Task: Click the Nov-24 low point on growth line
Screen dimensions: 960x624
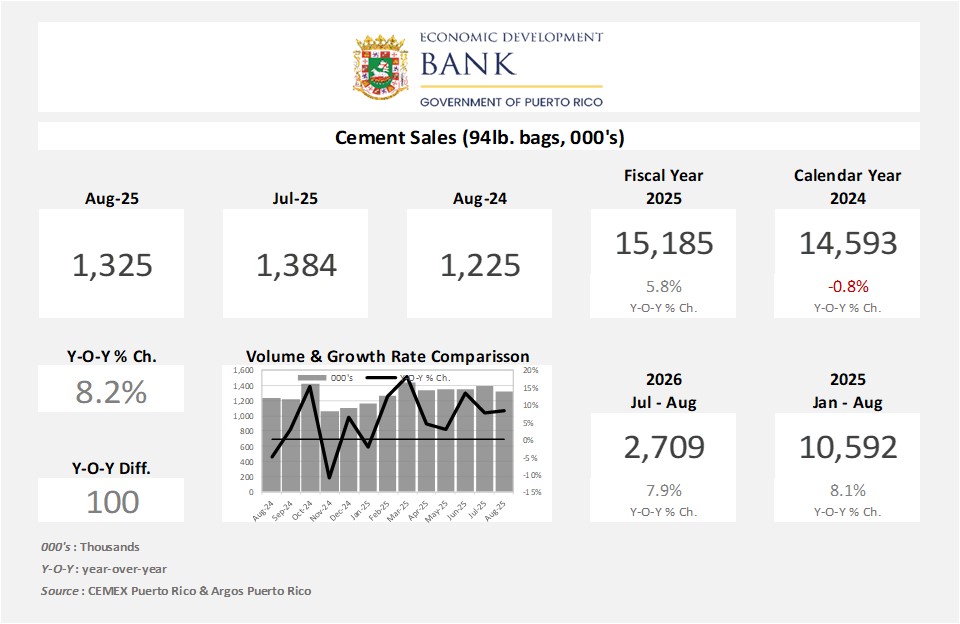Action: [329, 478]
